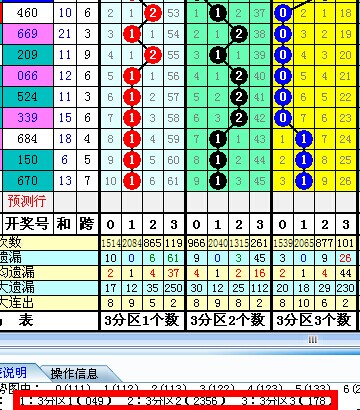Click the 预测行 label cell
This screenshot has height=410, width=360.
pyautogui.click(x=27, y=201)
